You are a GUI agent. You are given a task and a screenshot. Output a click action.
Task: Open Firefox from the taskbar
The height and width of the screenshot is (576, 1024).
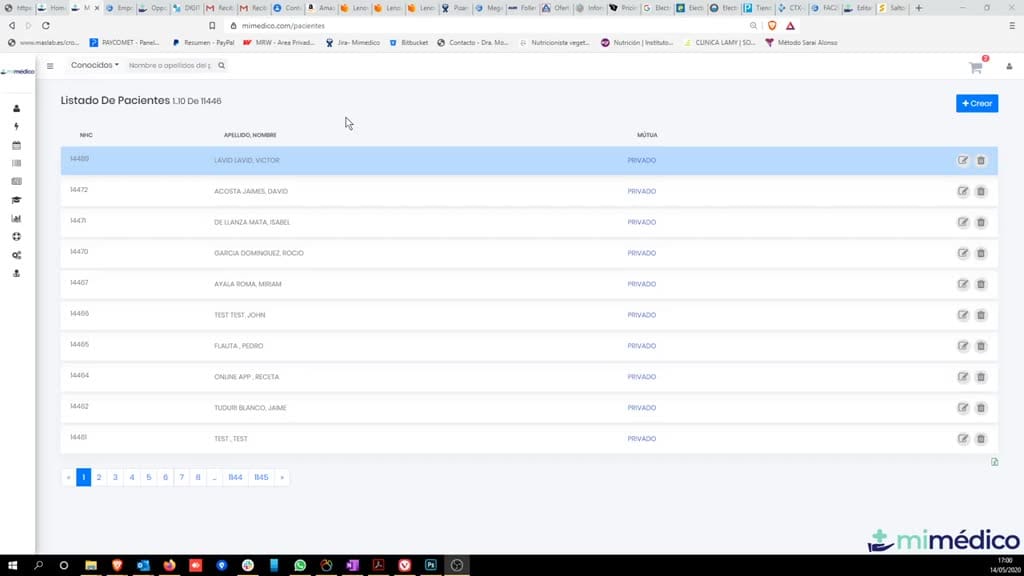point(169,565)
